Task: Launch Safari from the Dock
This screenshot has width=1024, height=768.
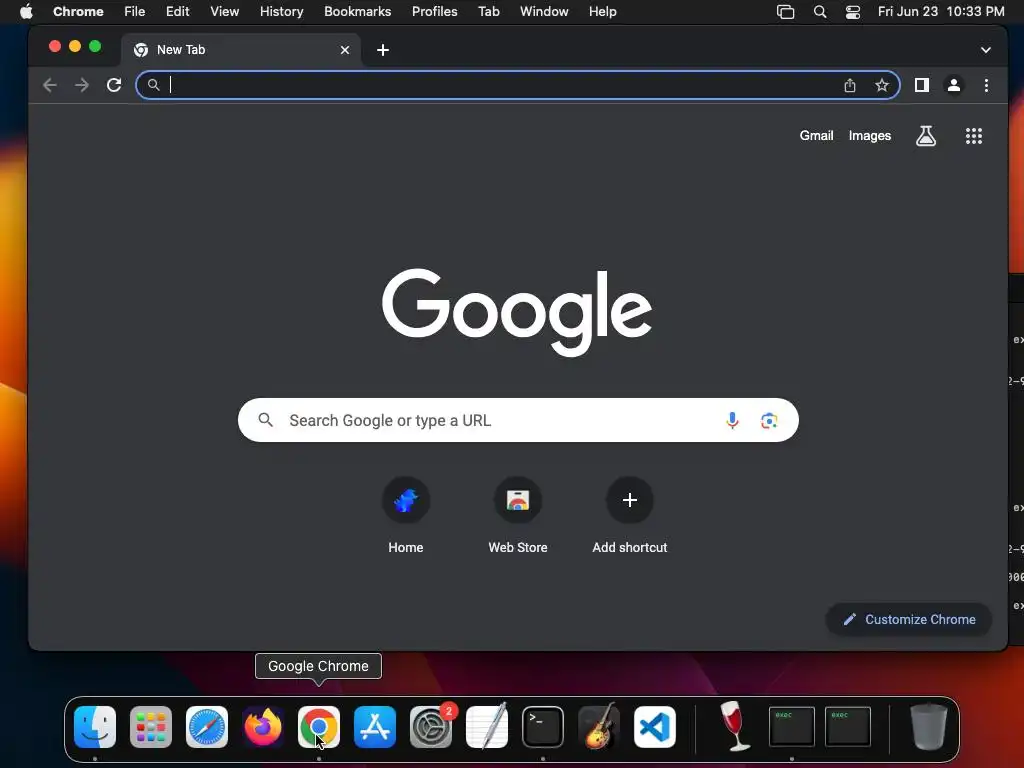Action: click(x=207, y=727)
